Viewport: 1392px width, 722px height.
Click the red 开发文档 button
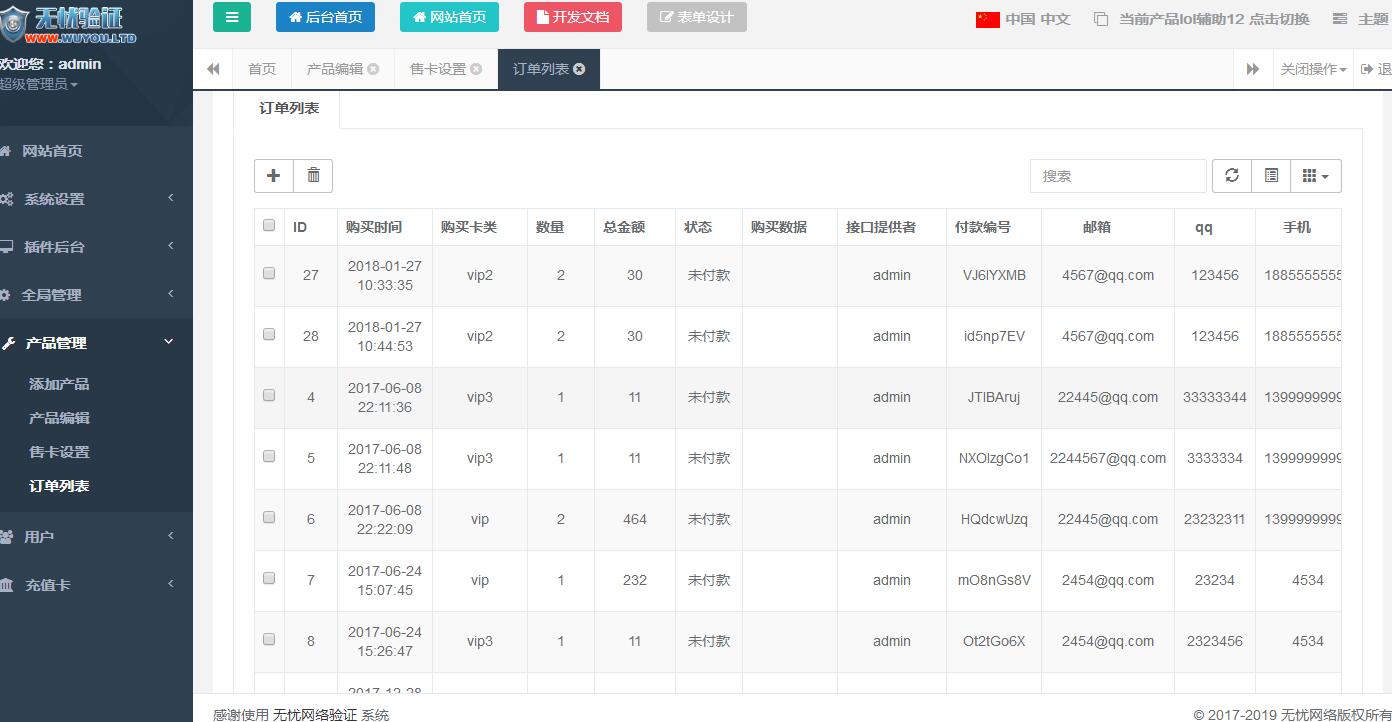point(572,17)
